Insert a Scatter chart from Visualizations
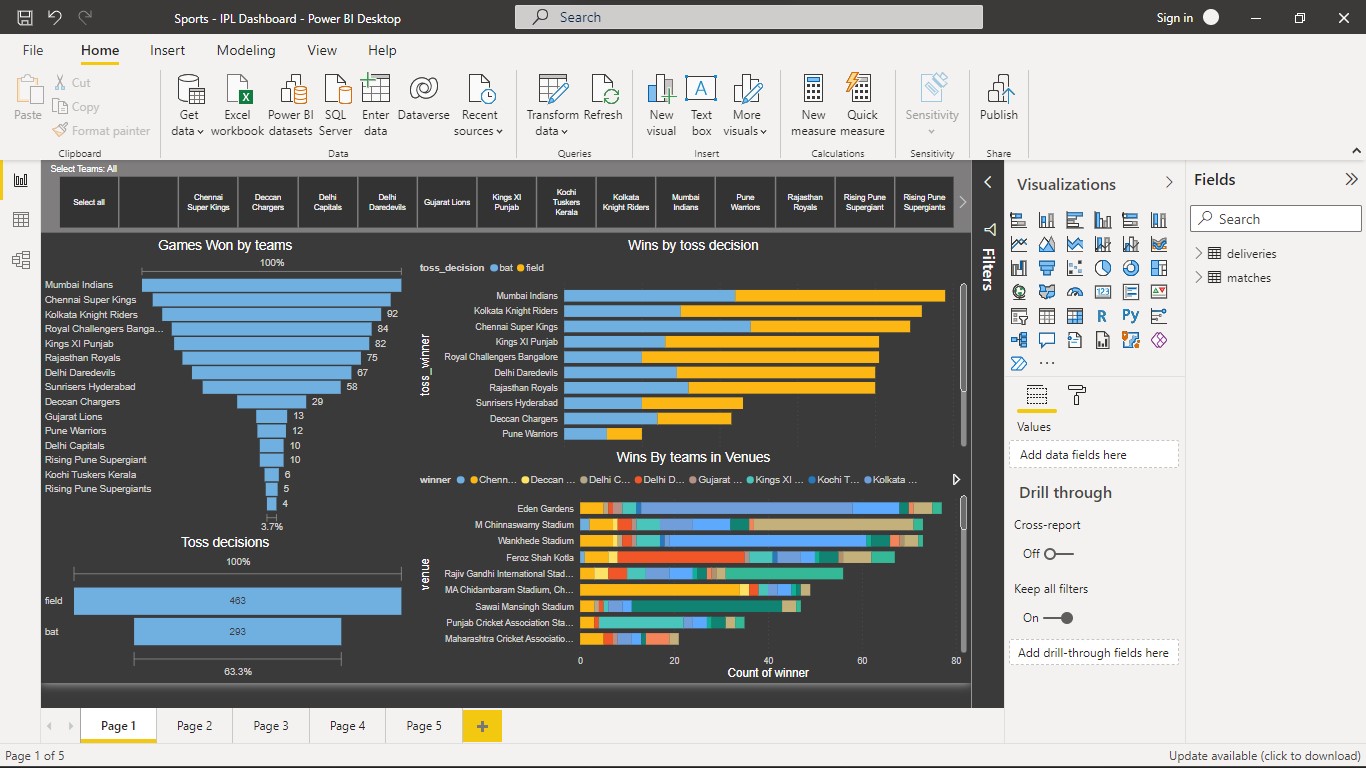1366x768 pixels. pos(1075,268)
